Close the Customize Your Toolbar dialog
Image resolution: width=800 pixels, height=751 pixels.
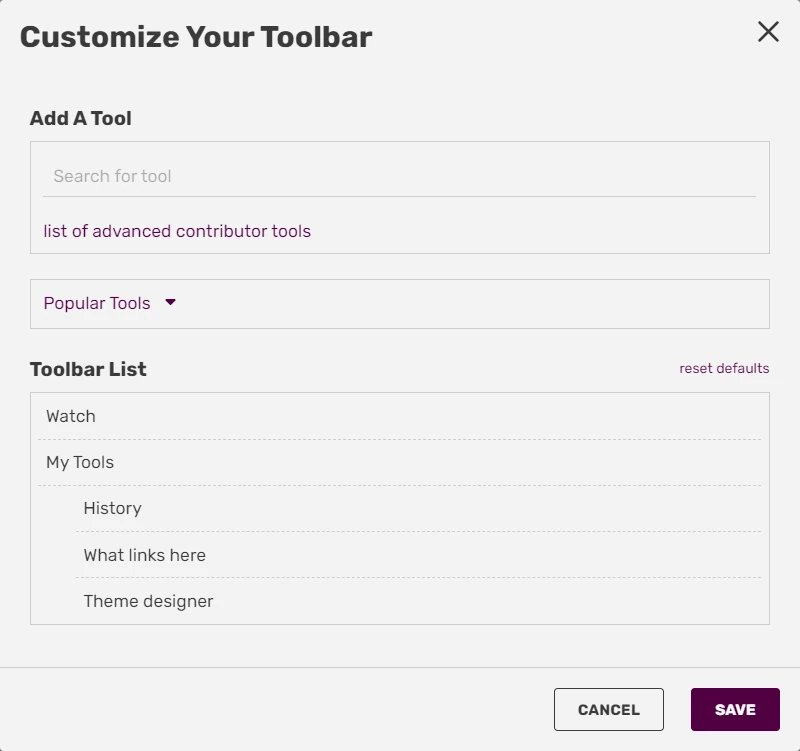[767, 31]
